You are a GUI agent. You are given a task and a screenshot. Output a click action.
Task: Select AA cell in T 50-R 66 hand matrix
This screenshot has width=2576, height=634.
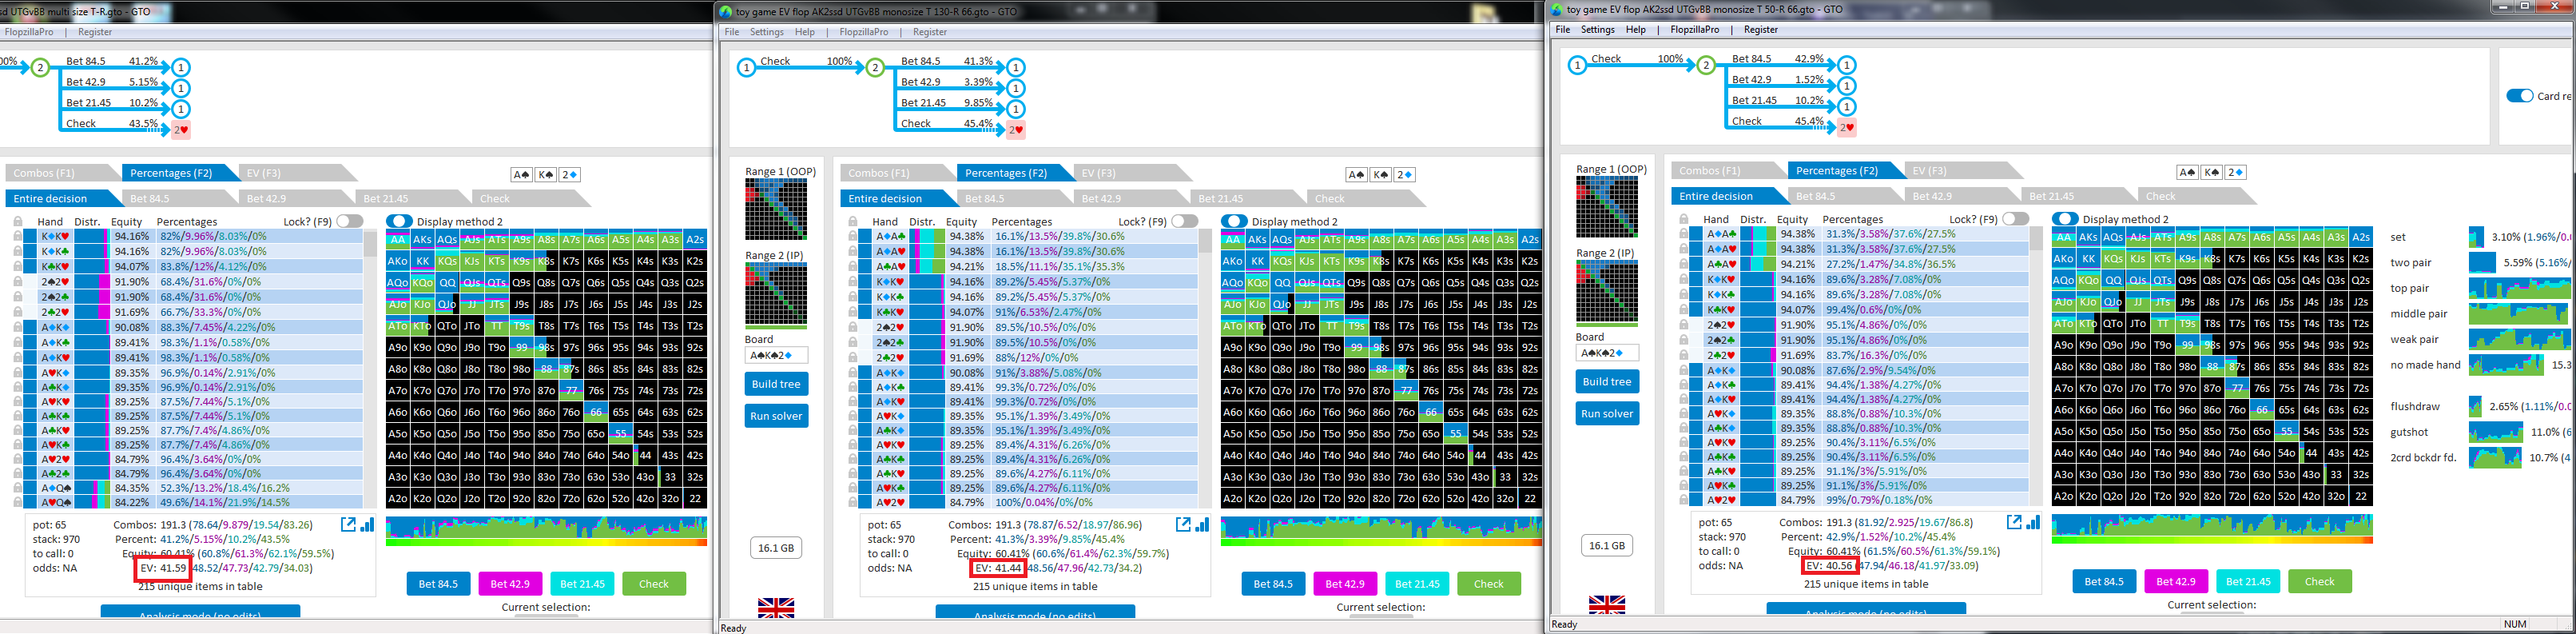(2064, 237)
